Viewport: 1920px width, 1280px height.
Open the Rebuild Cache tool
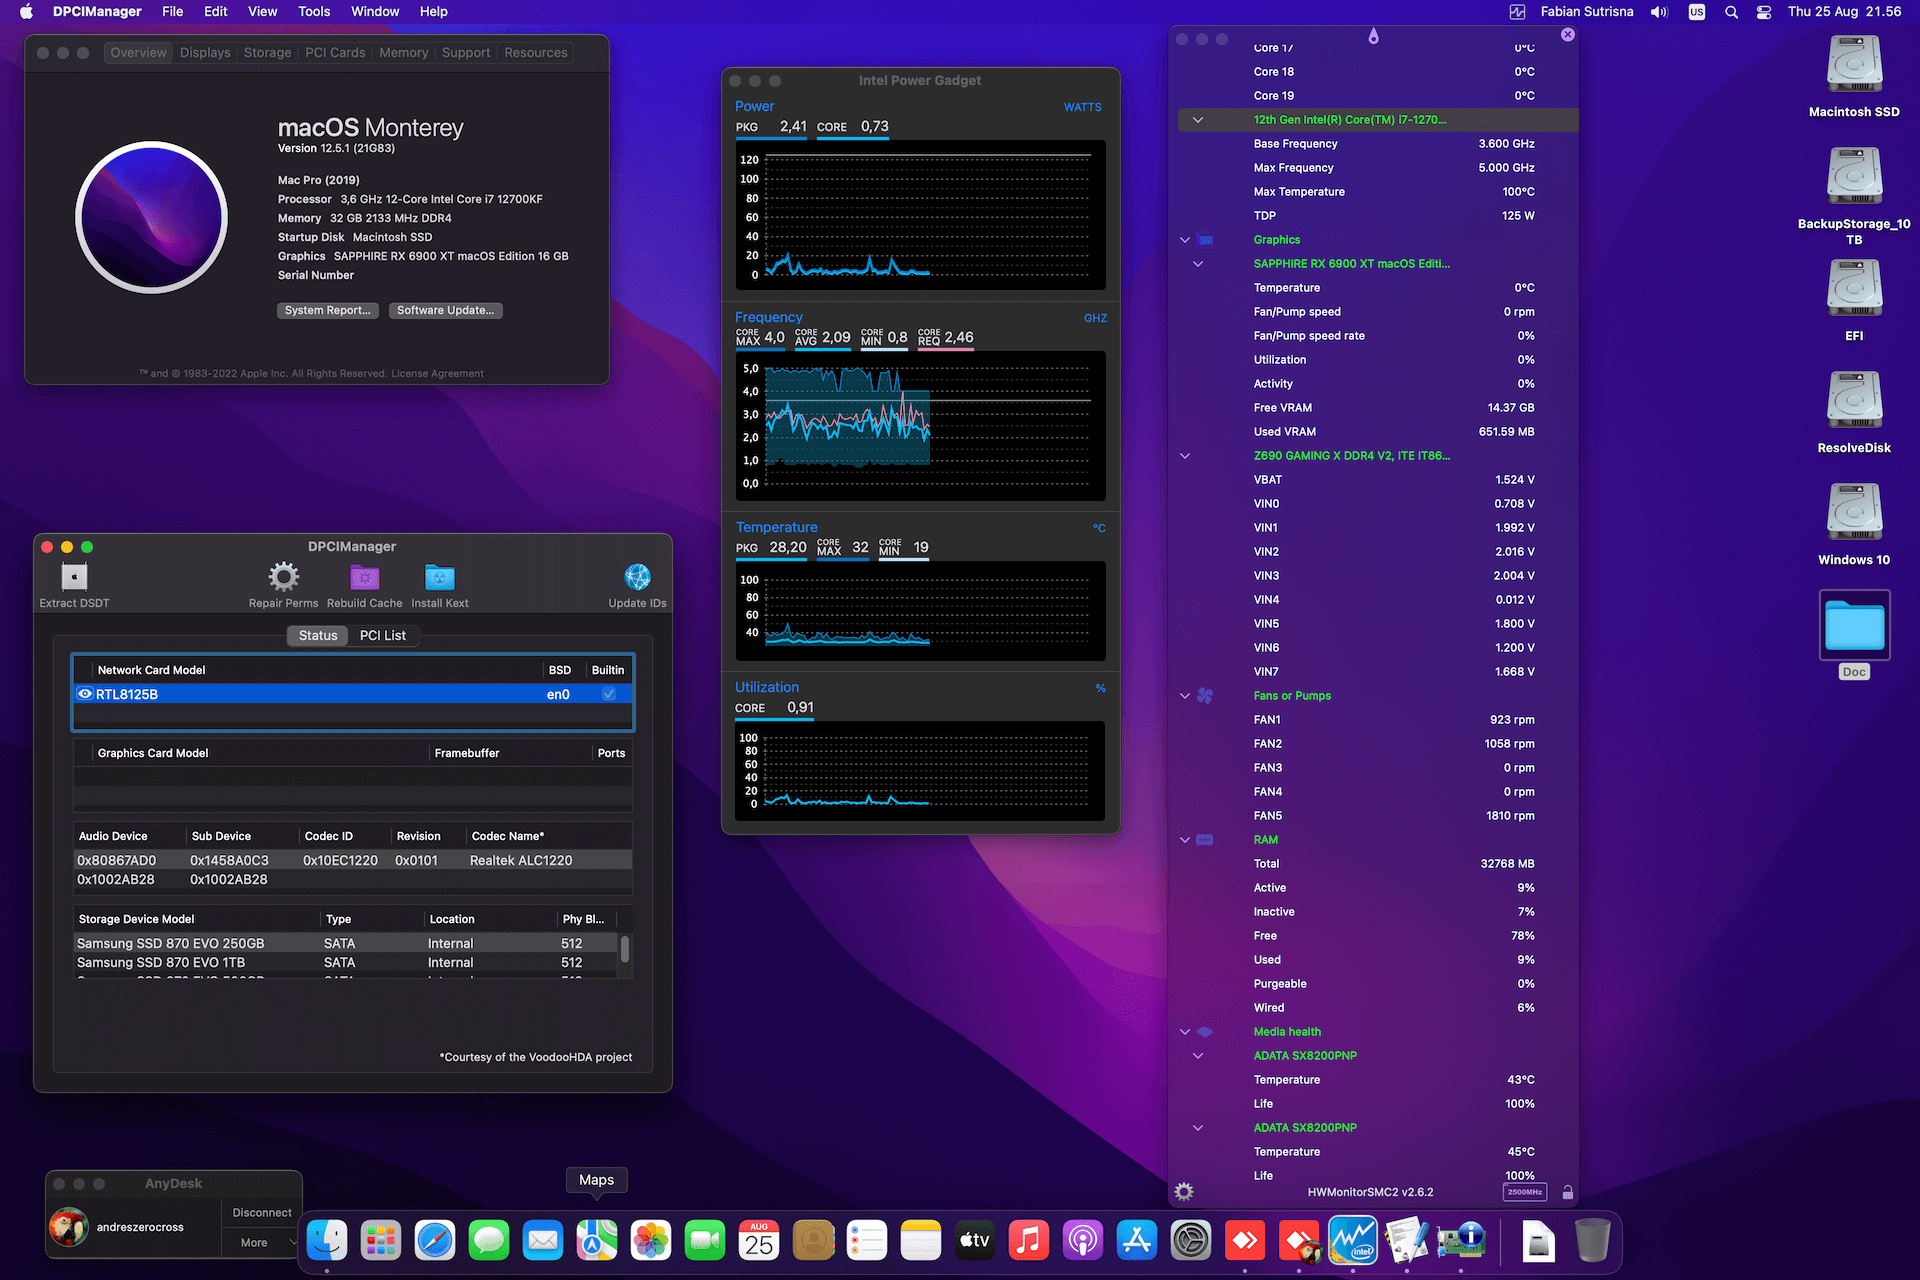364,577
